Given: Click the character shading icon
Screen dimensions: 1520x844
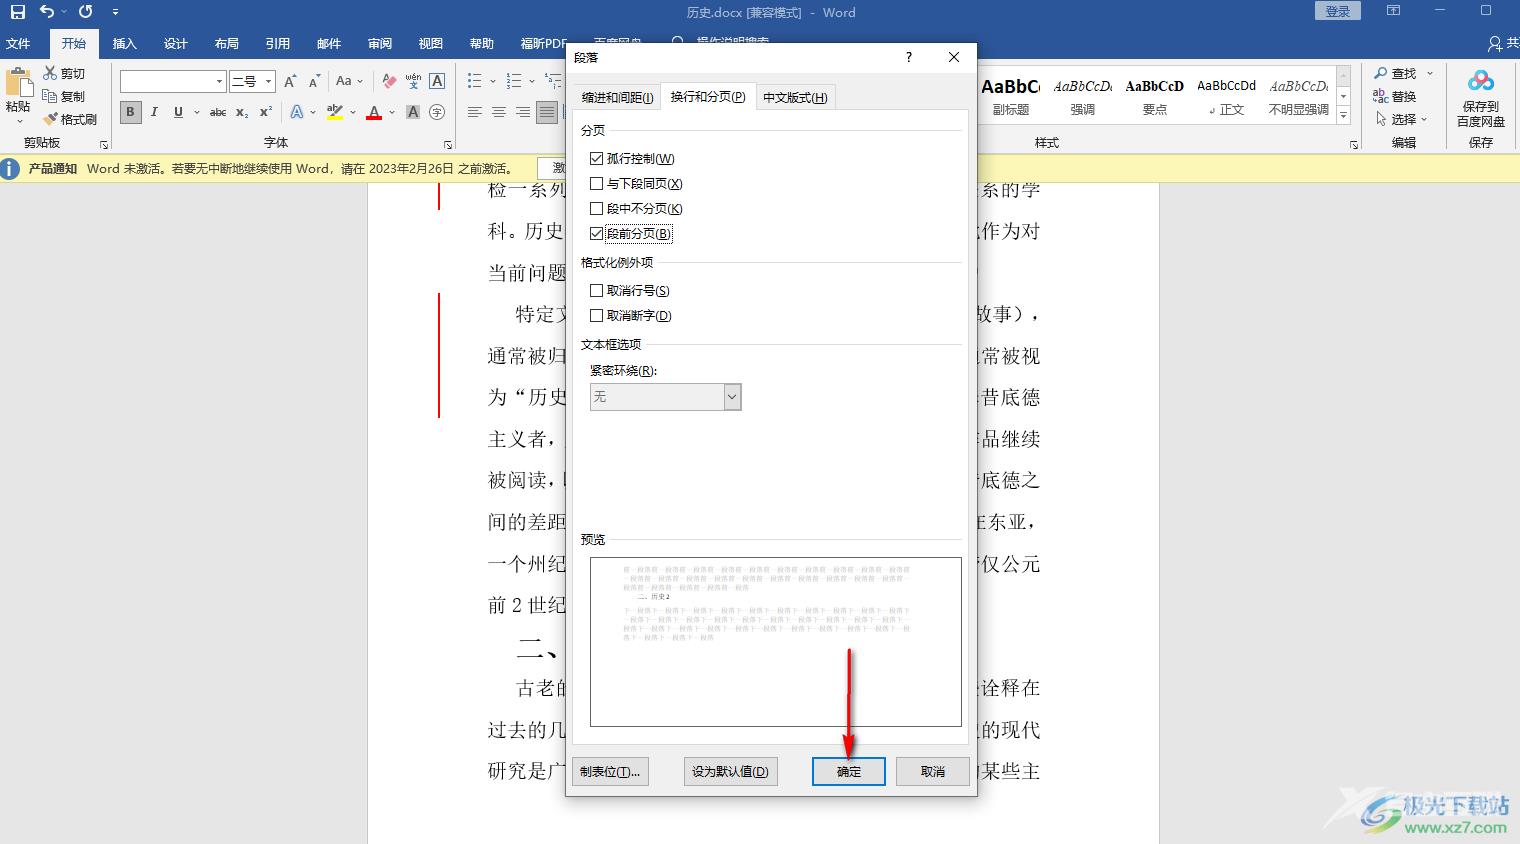Looking at the screenshot, I should point(413,112).
